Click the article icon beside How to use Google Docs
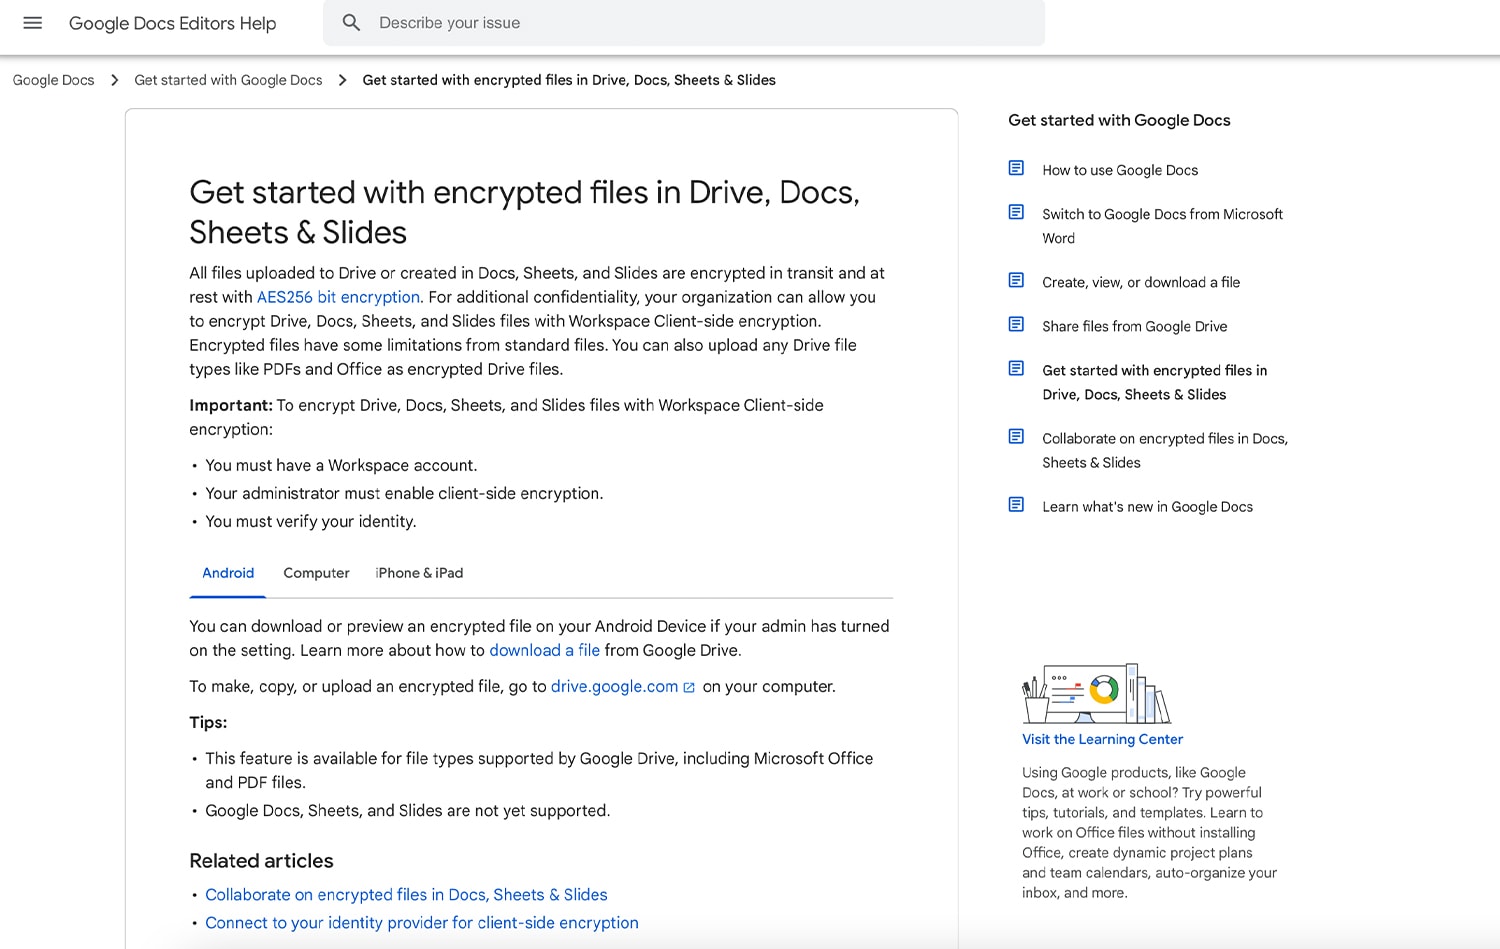This screenshot has height=949, width=1500. tap(1016, 168)
